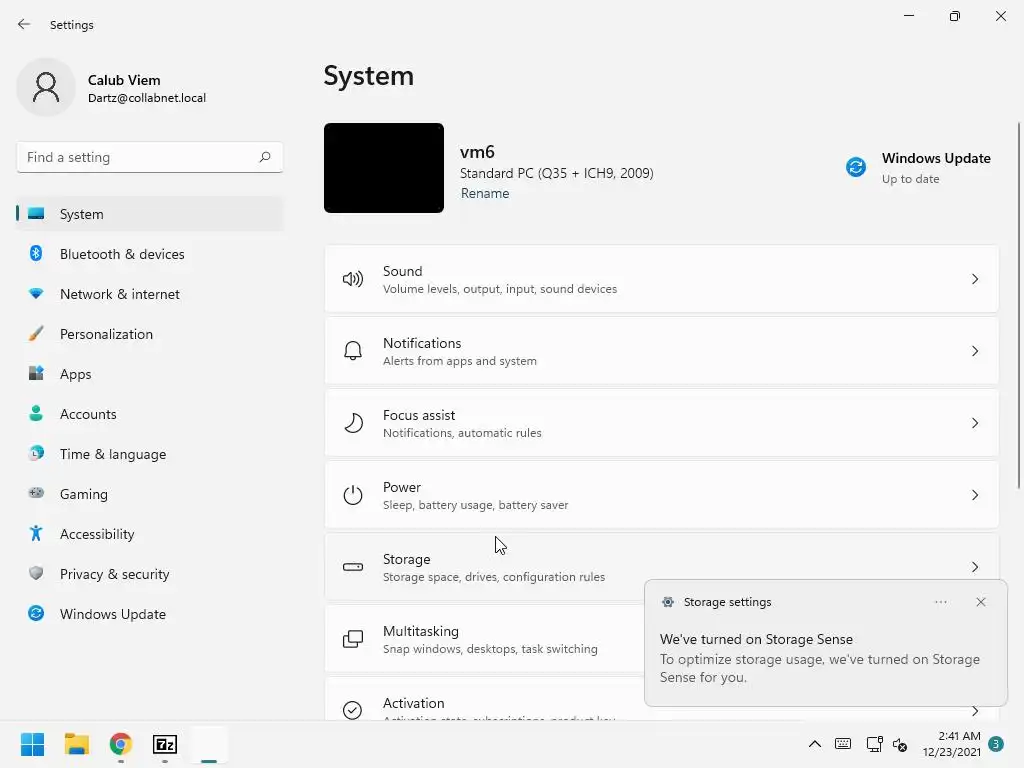Click the active Settings taskbar button
1024x768 pixels.
[x=209, y=744]
